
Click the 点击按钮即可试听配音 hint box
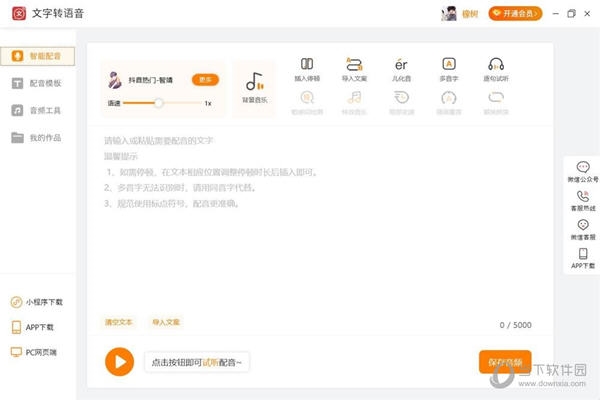pyautogui.click(x=197, y=362)
